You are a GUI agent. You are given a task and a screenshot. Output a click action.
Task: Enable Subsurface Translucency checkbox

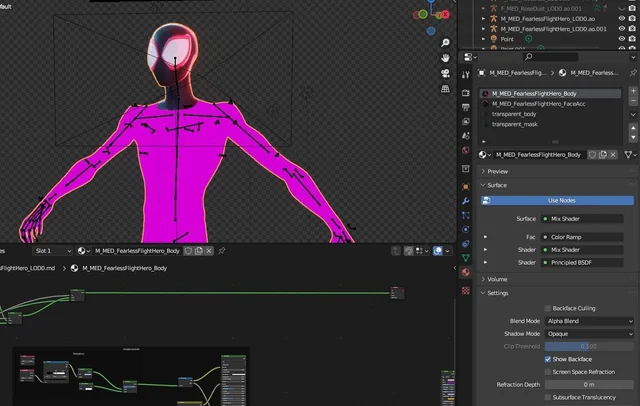coord(548,397)
